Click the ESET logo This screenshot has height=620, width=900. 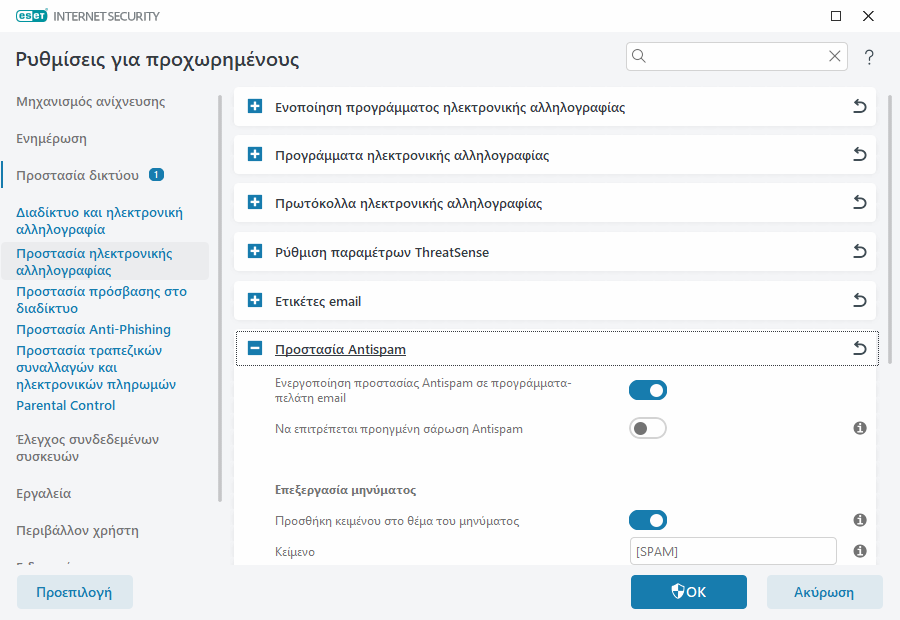pos(34,16)
